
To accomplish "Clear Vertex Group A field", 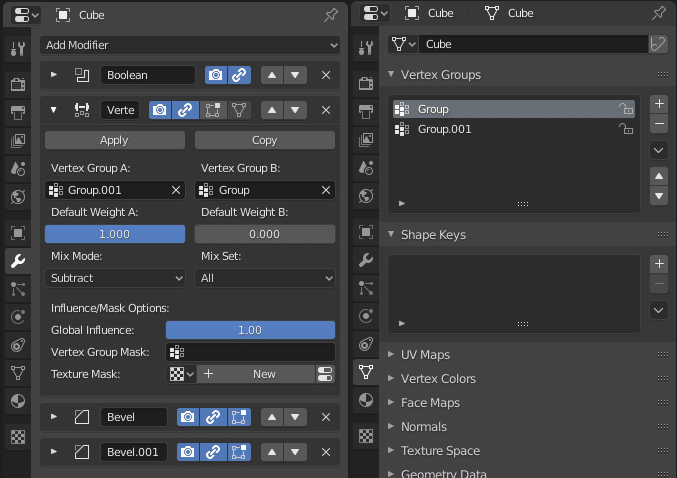I will tap(176, 190).
